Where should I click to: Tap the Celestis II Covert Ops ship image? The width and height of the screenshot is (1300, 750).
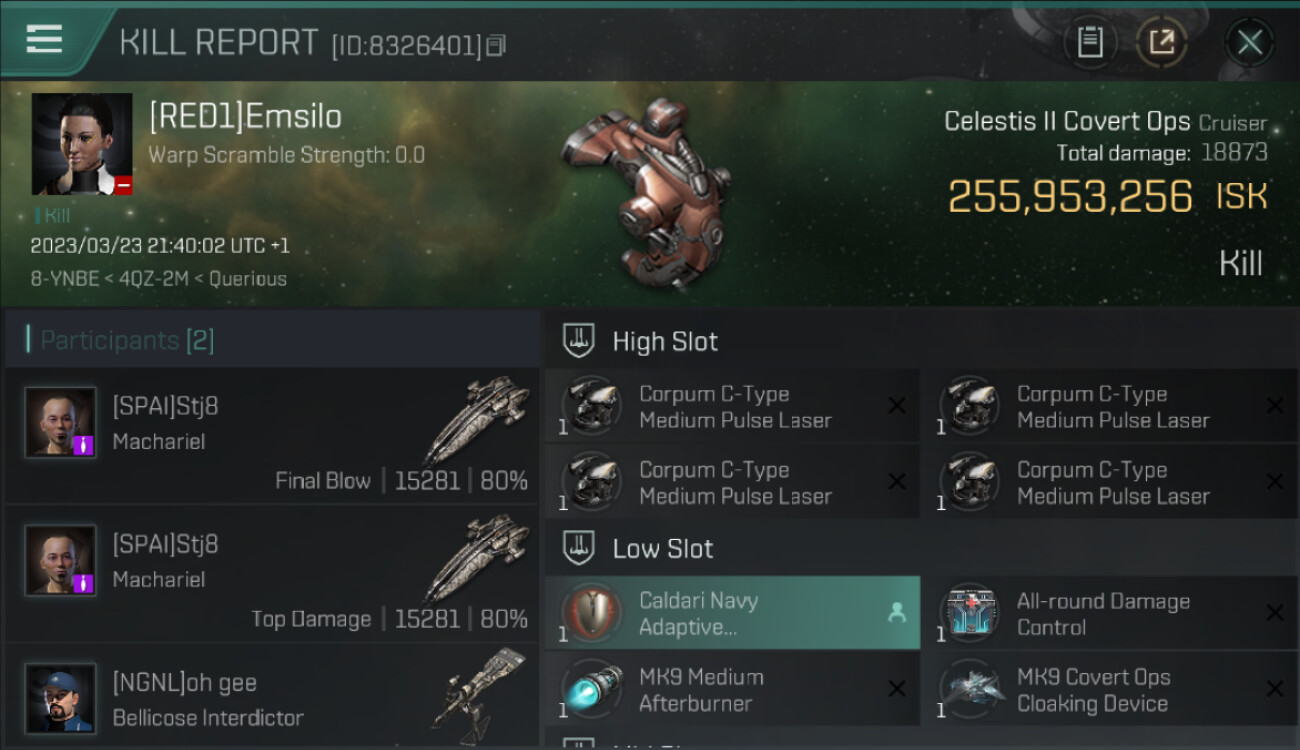click(x=645, y=190)
